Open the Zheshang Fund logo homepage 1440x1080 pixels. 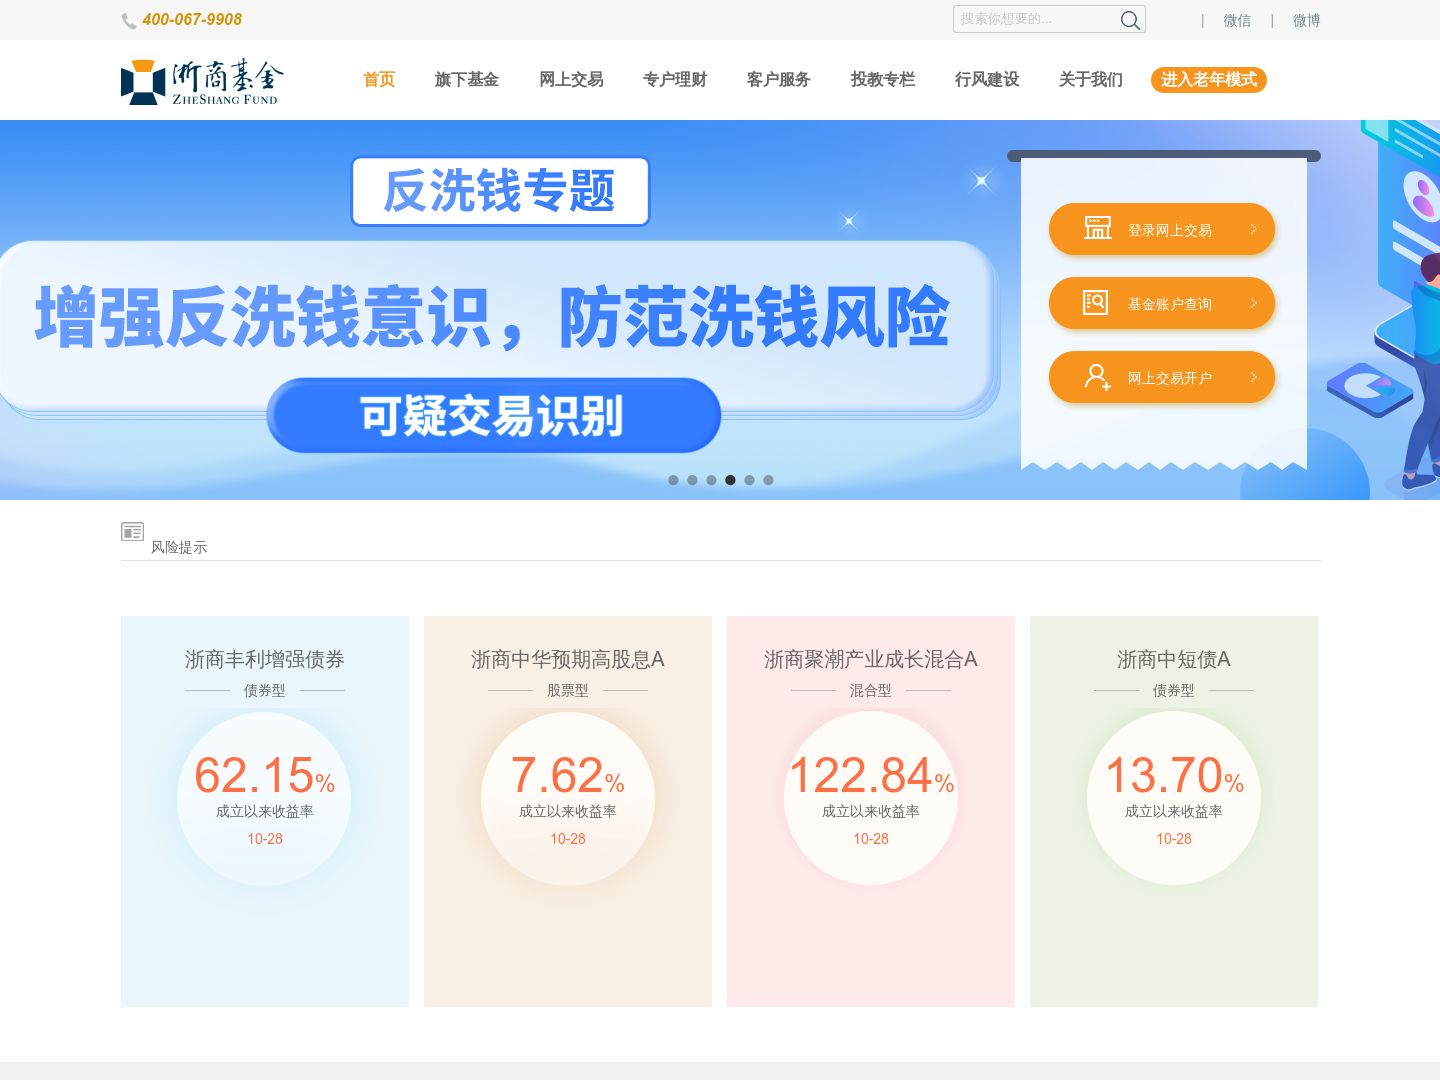point(202,82)
